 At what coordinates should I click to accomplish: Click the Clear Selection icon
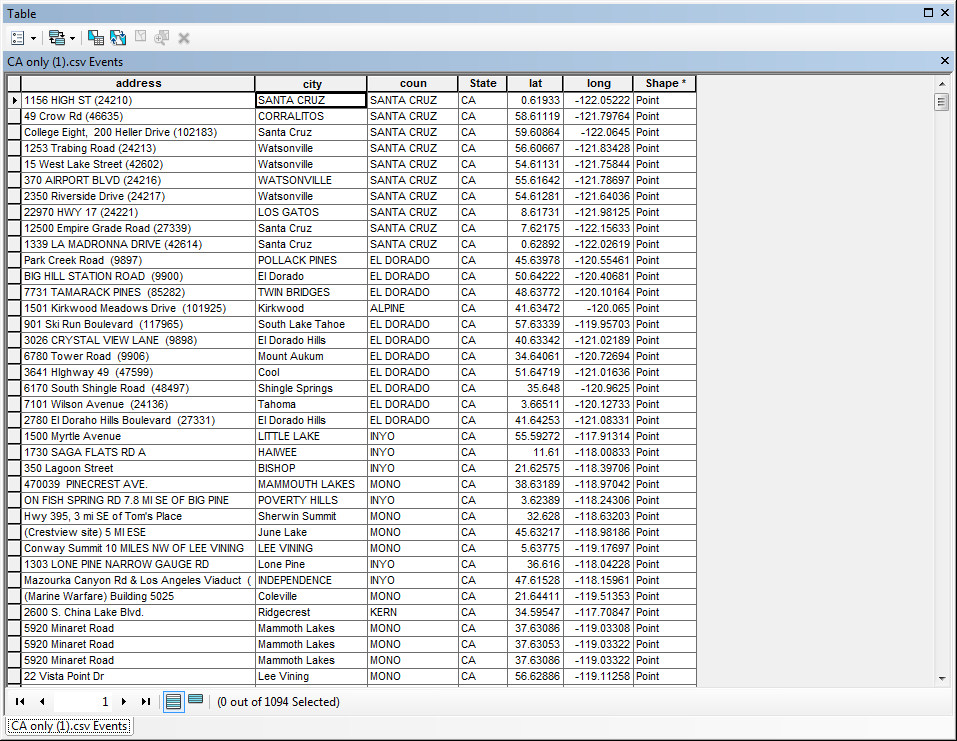pos(140,37)
